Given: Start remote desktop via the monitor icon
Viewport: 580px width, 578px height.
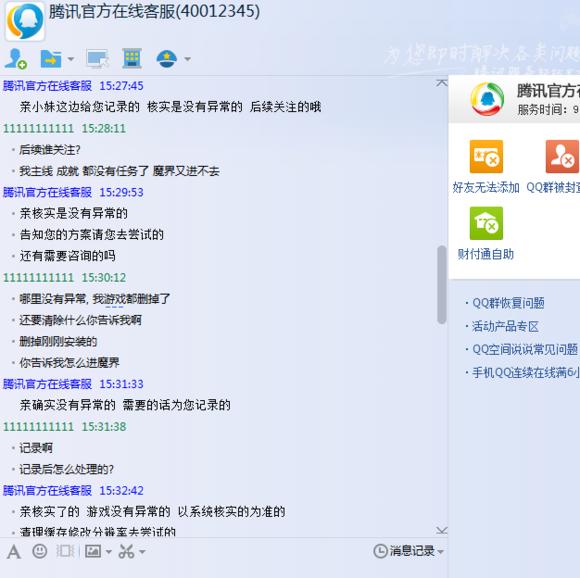Looking at the screenshot, I should (97, 58).
